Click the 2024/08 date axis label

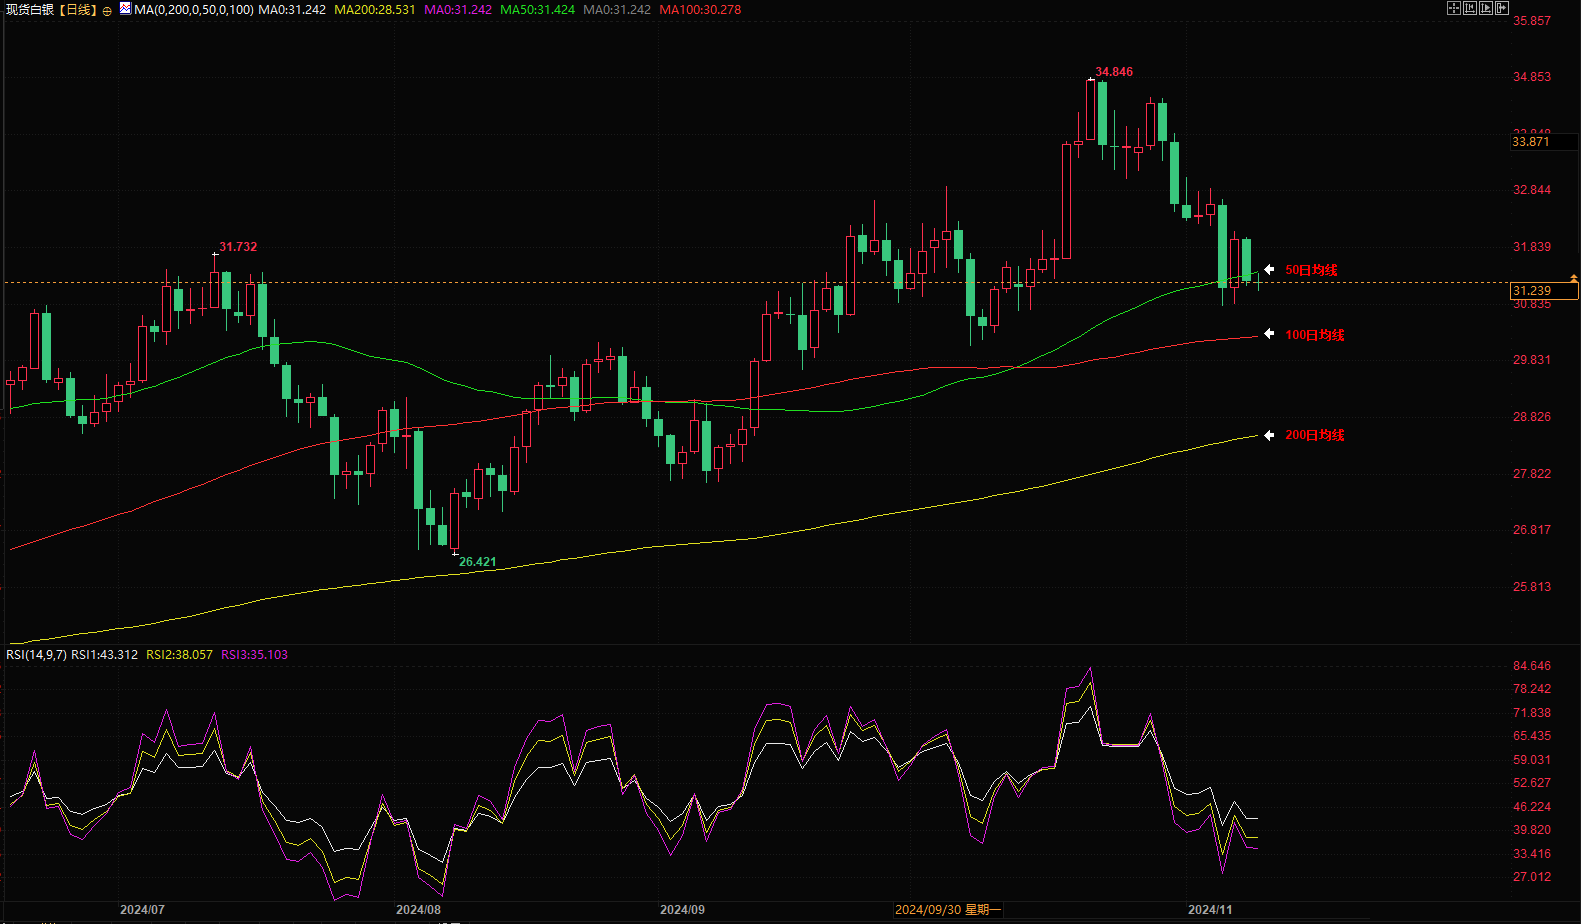click(x=418, y=910)
